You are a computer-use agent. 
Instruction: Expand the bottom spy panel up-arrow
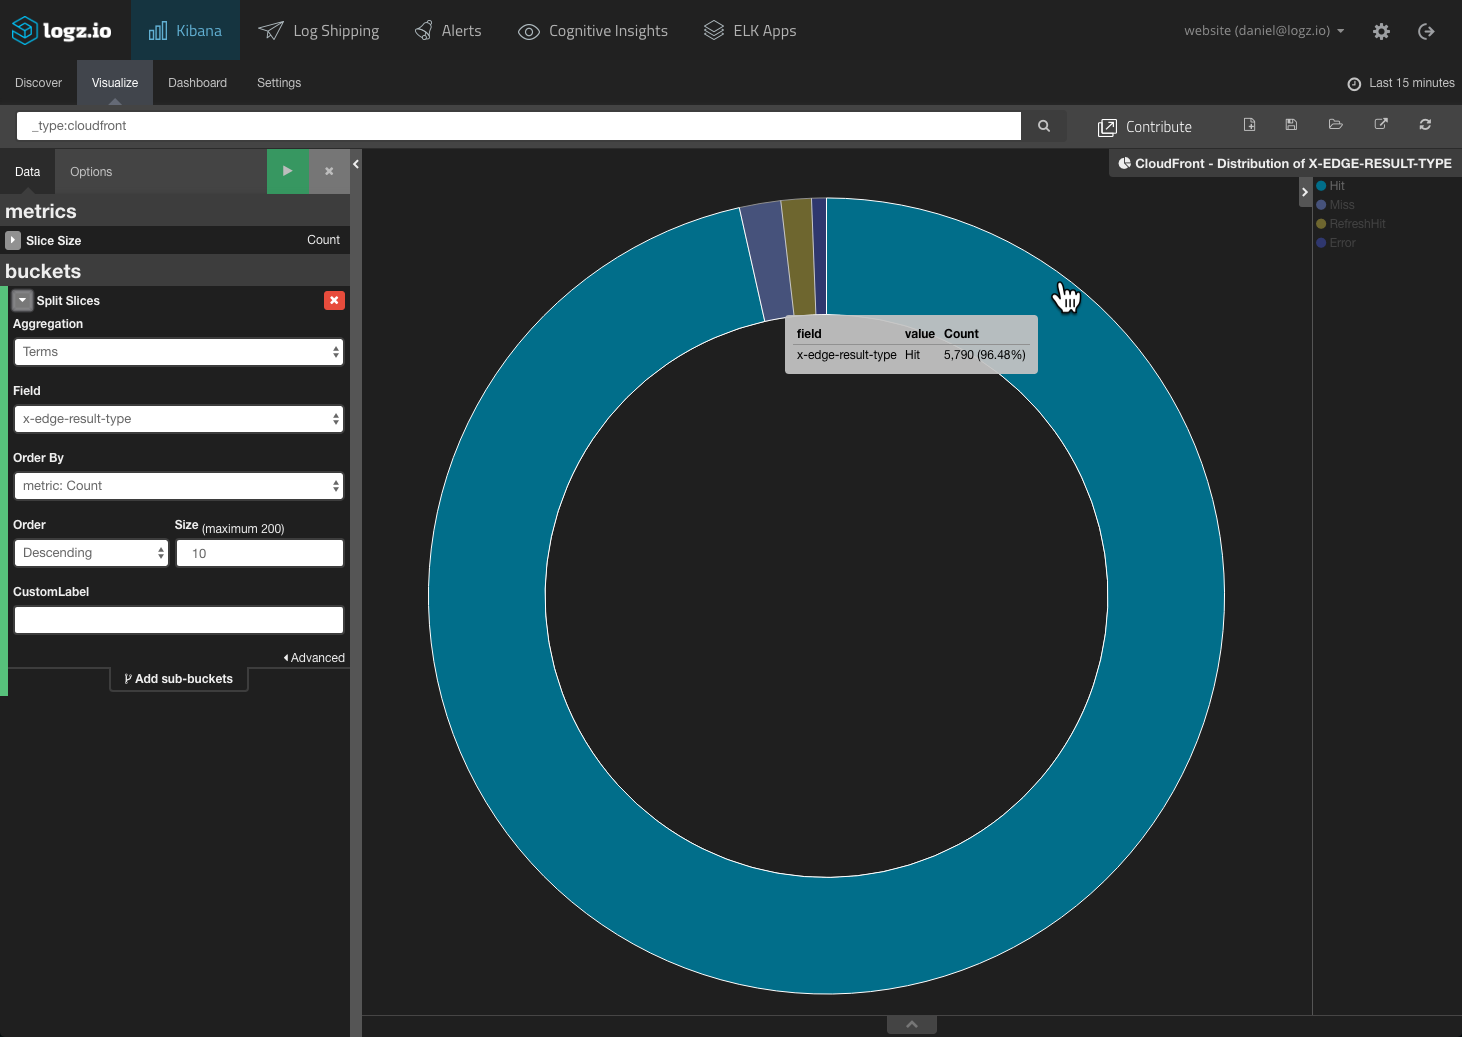pos(912,1024)
